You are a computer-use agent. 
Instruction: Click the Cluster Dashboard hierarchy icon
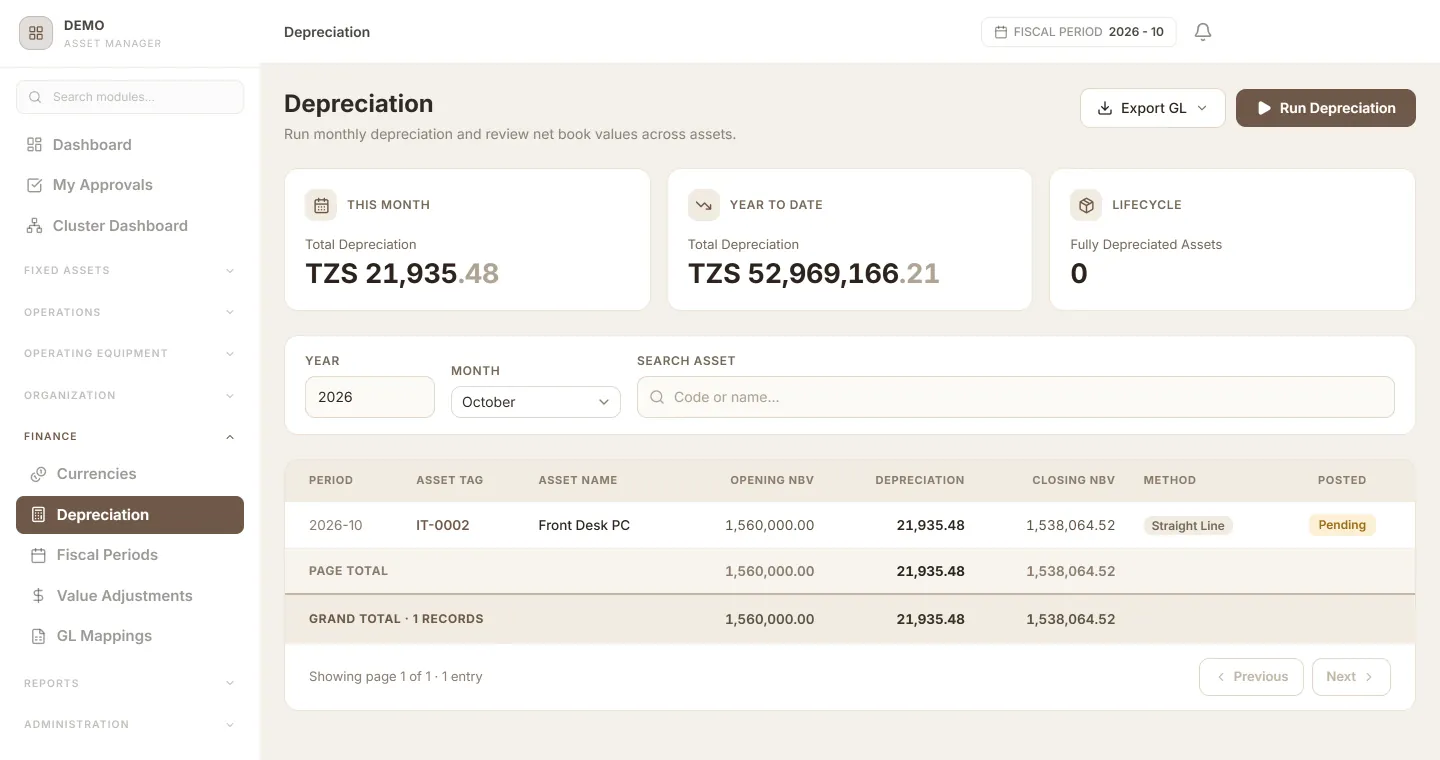35,226
